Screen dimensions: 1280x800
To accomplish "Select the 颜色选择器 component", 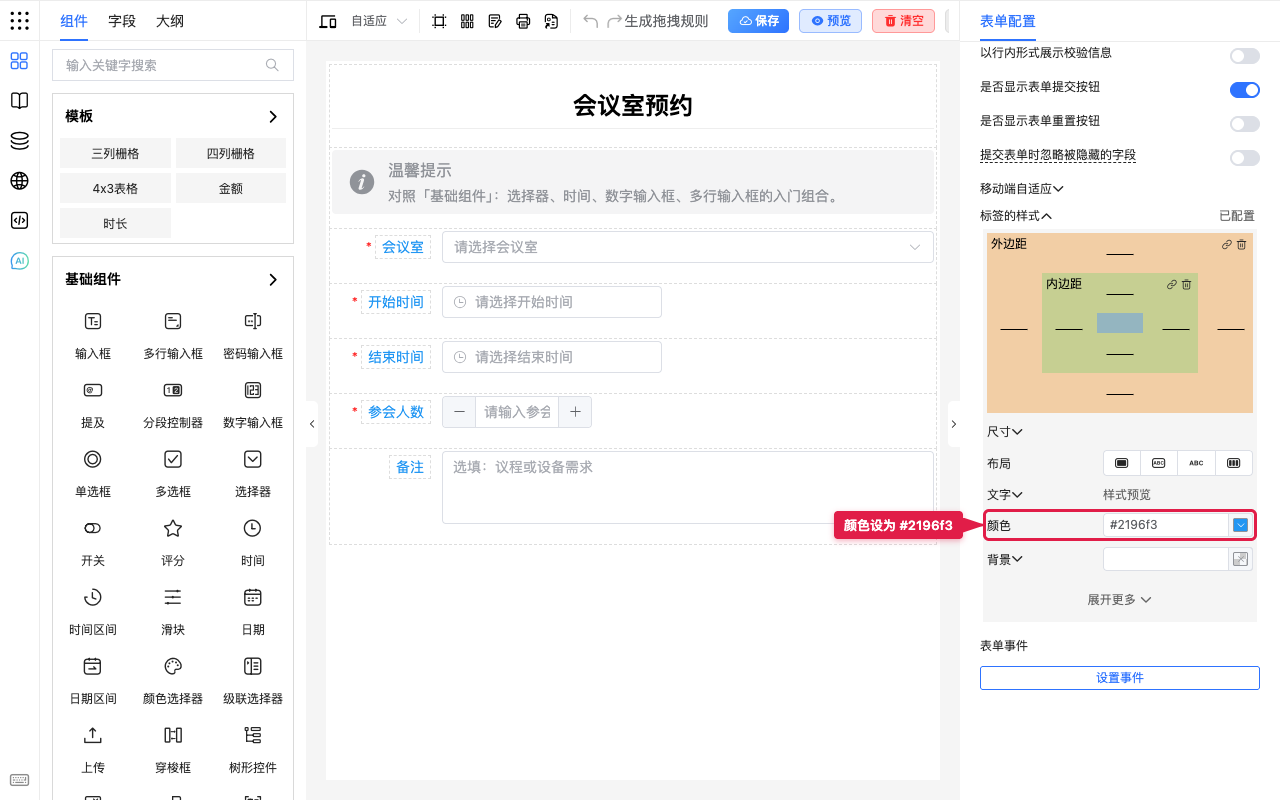I will [173, 680].
